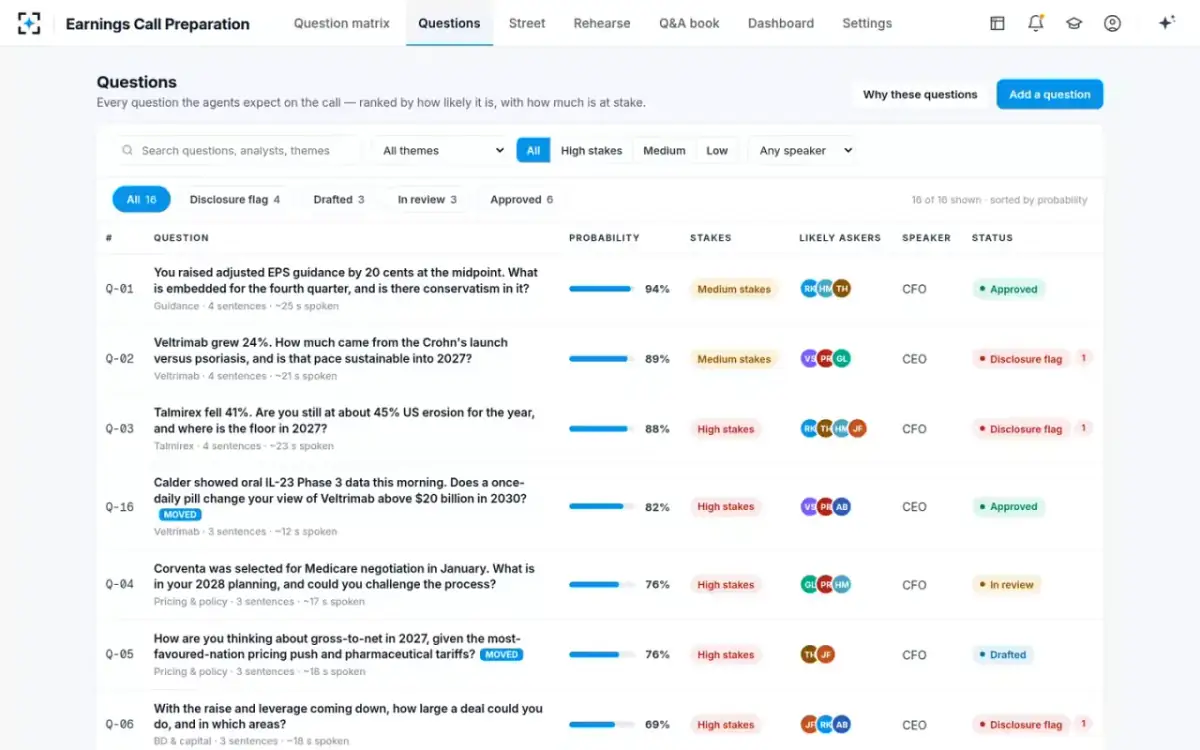Click the JF asker avatar on Q-03
Screen dimensions: 1200x750
pos(857,429)
